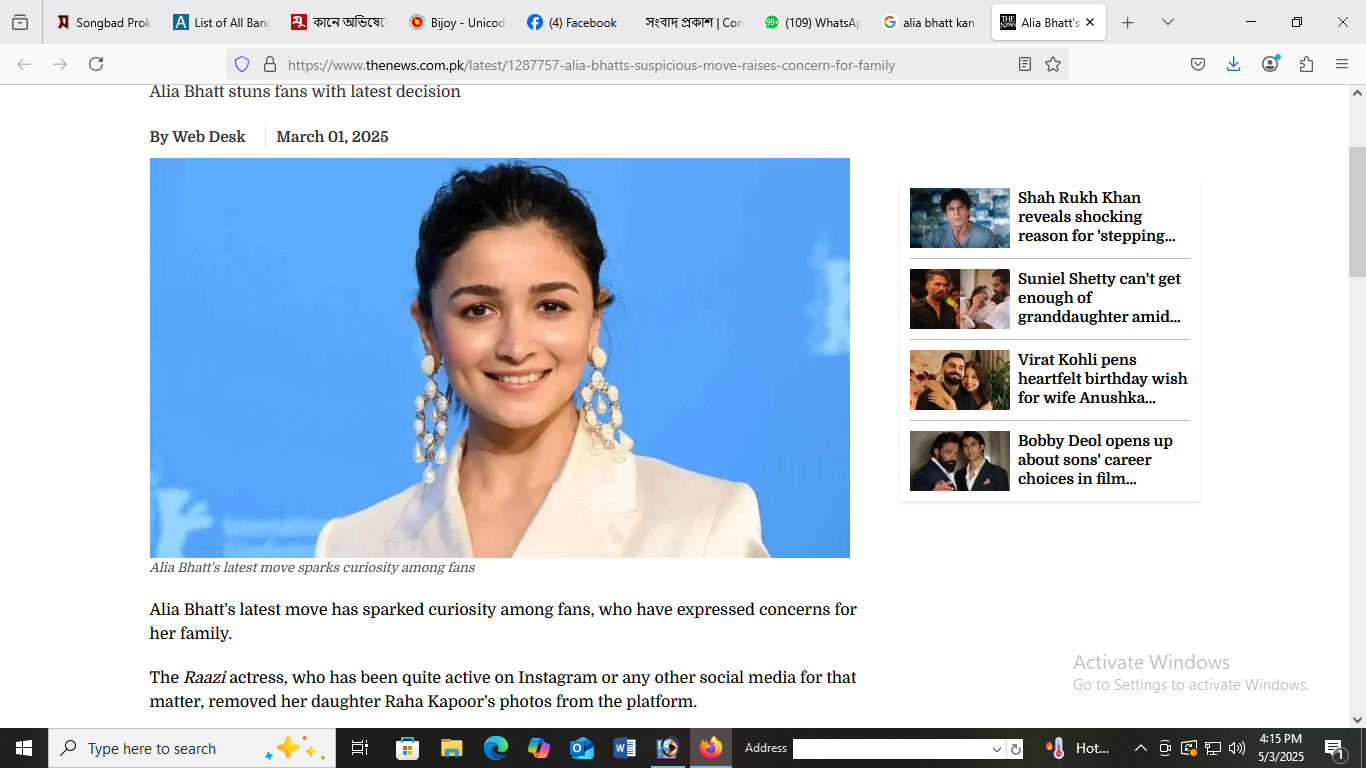Click the Virat Kohli thumbnail image

(960, 380)
